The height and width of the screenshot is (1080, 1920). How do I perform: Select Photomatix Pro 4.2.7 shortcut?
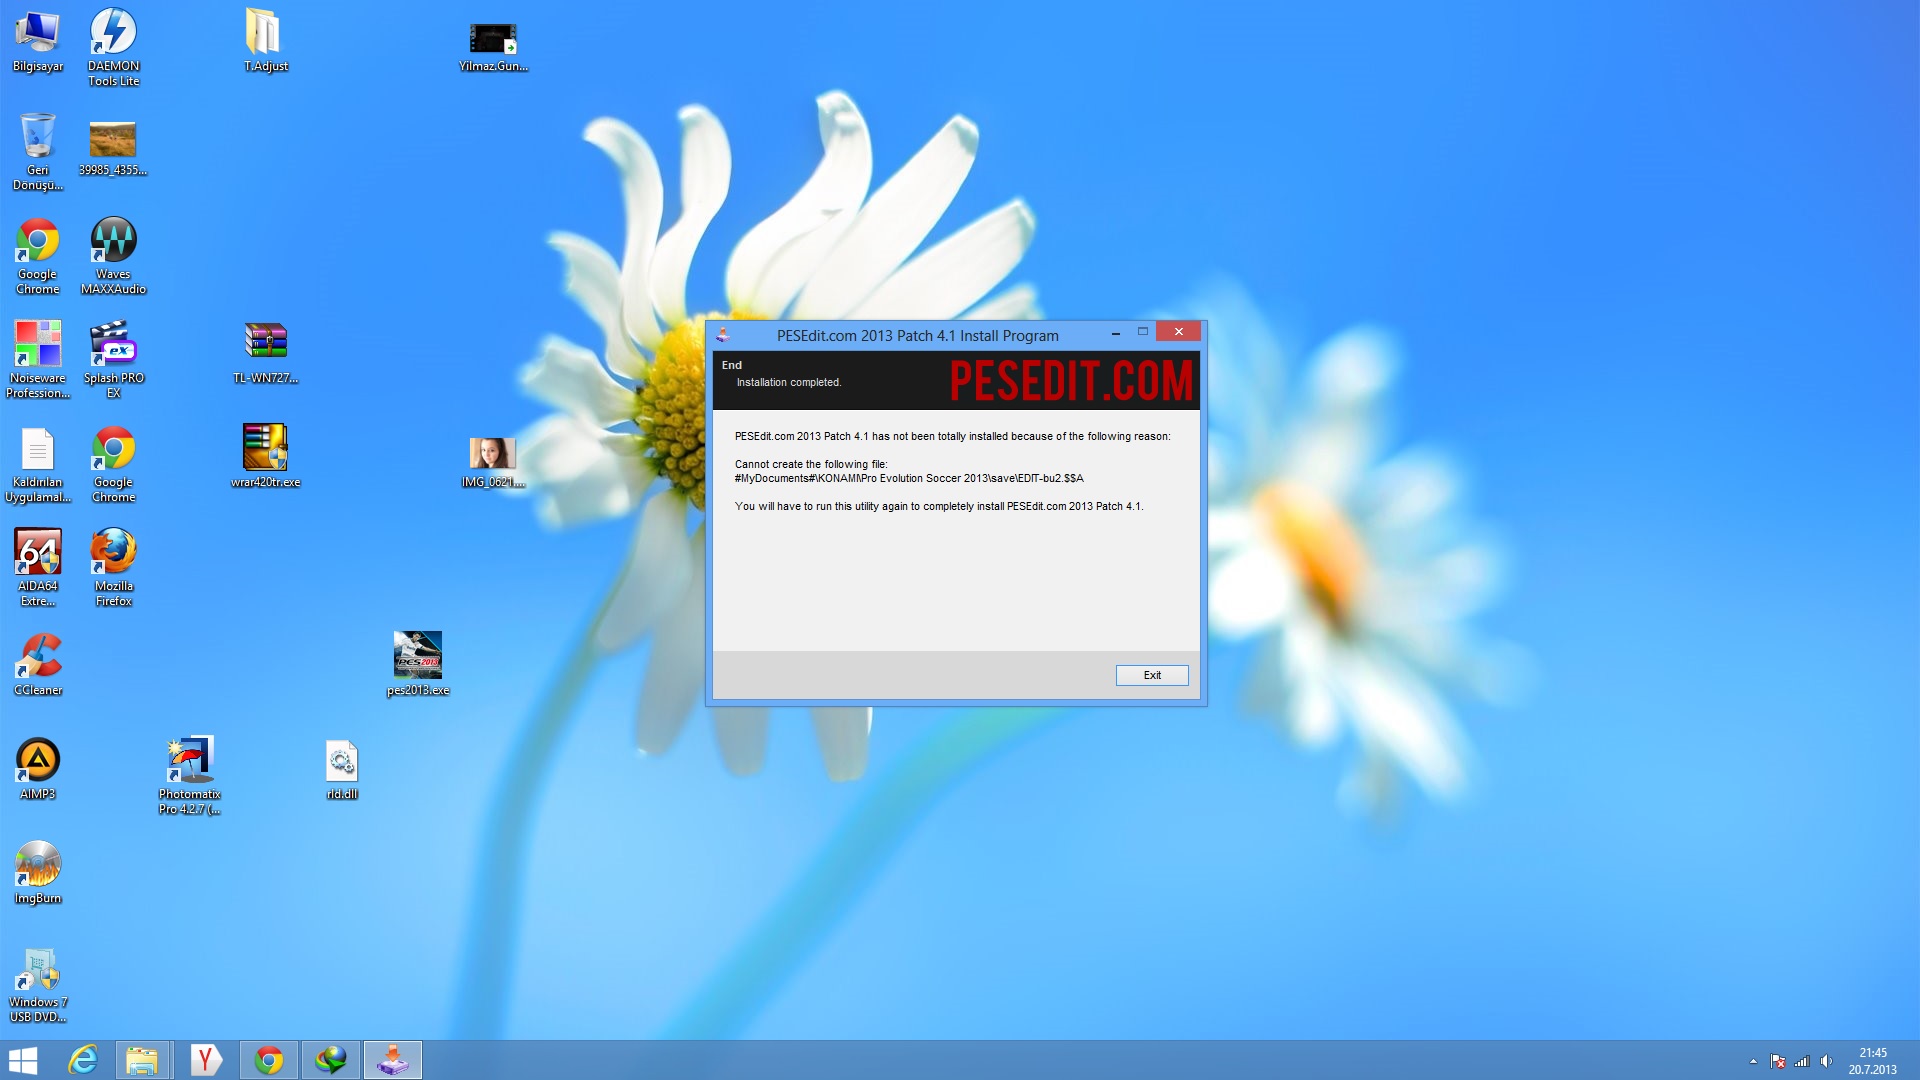click(x=190, y=775)
